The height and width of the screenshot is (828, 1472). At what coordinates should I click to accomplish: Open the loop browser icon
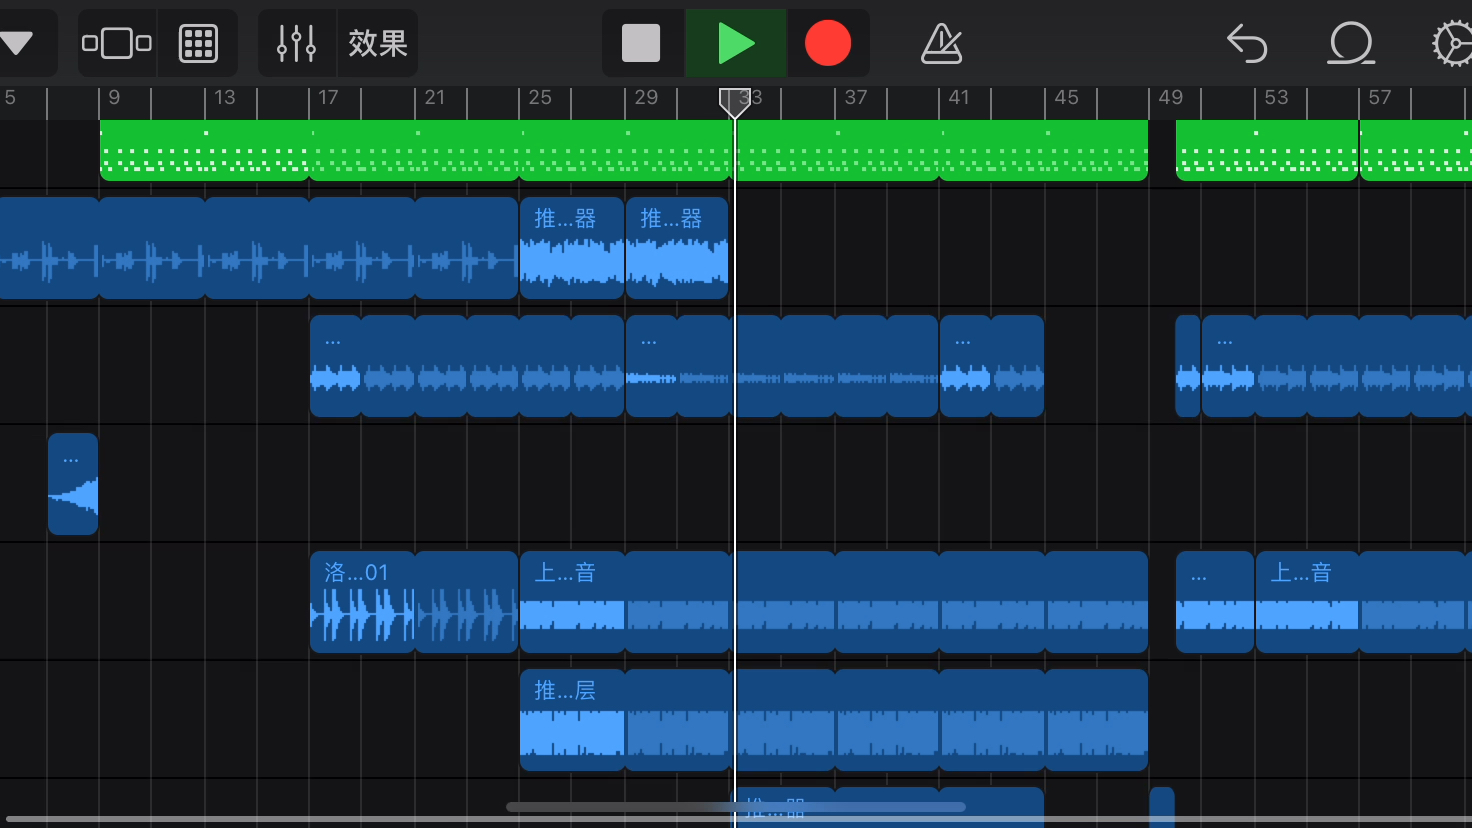click(x=1351, y=43)
